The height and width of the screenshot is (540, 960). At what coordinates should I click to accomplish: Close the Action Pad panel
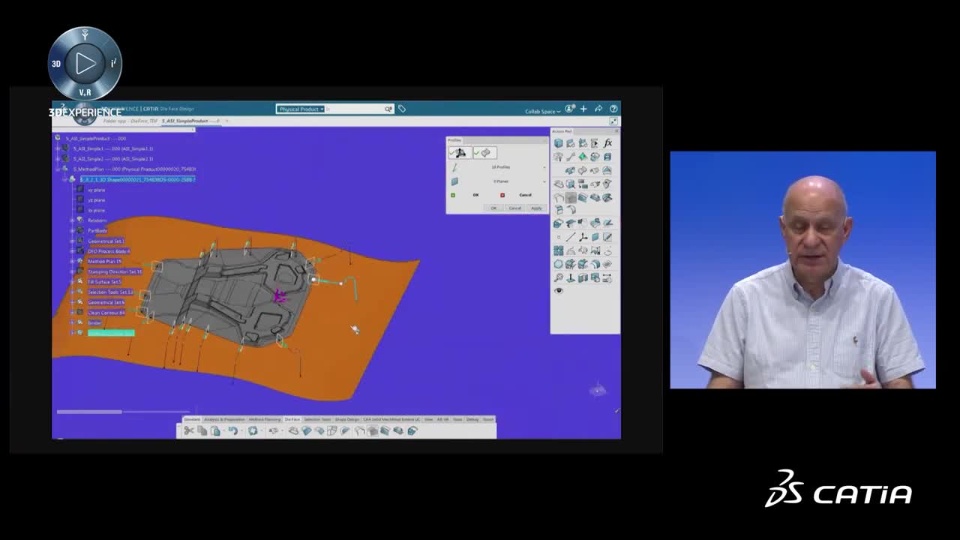[617, 131]
